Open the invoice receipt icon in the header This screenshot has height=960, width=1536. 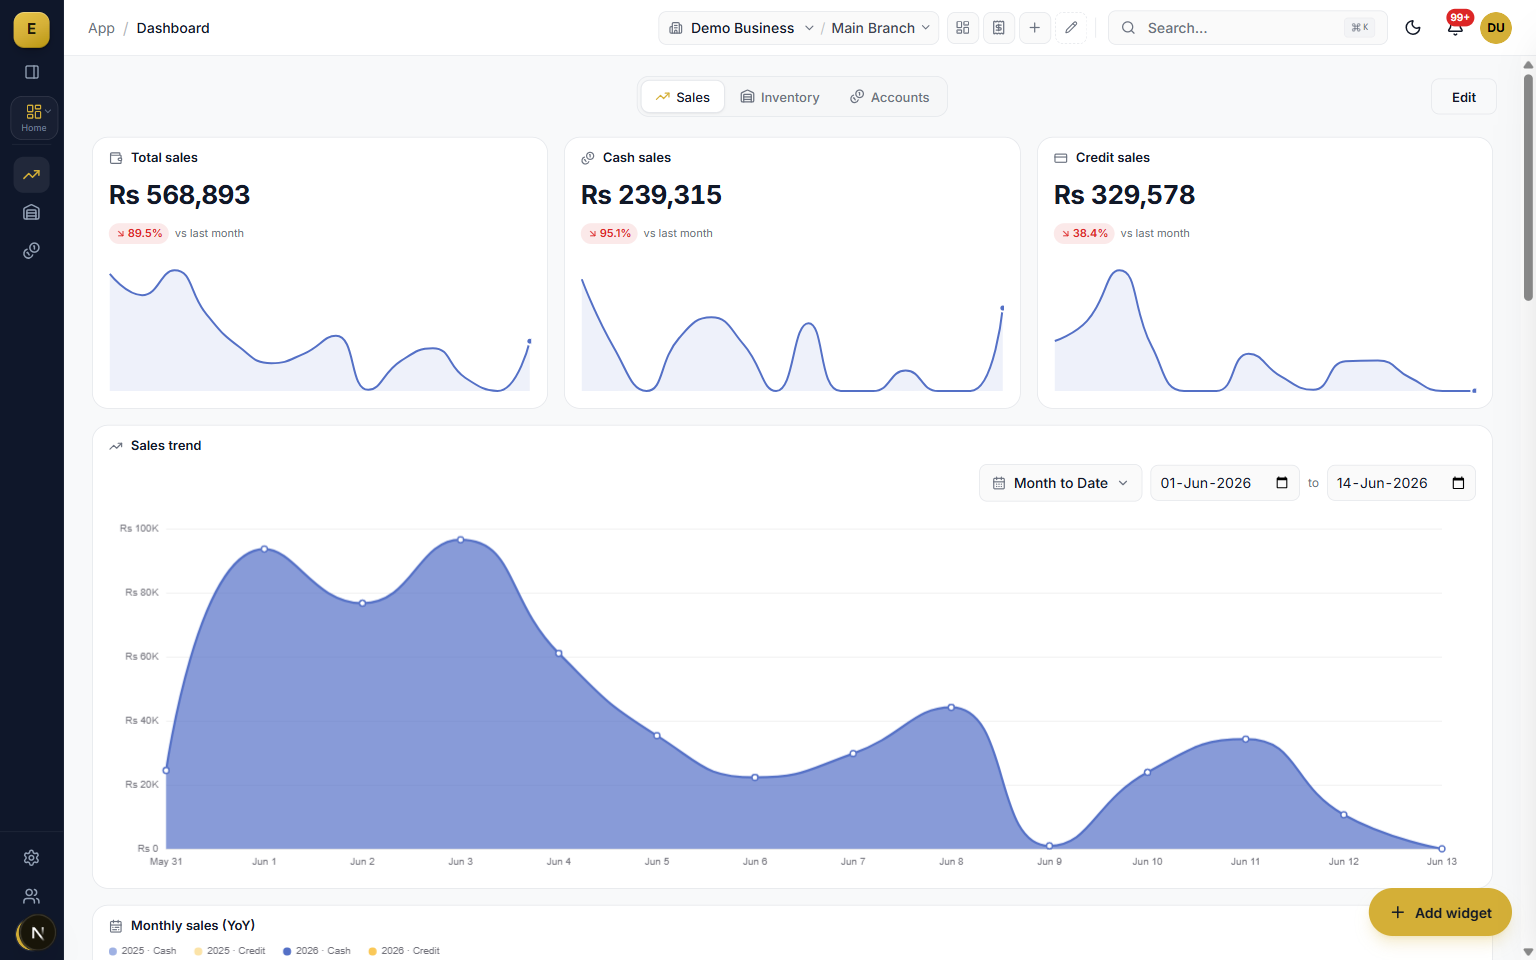tap(999, 28)
